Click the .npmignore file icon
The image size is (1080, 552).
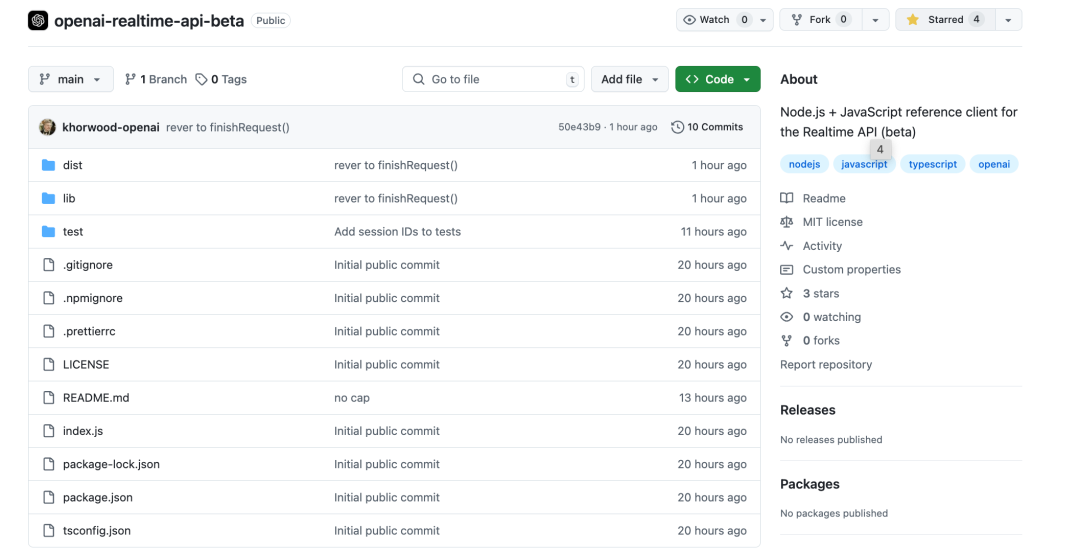coord(48,298)
